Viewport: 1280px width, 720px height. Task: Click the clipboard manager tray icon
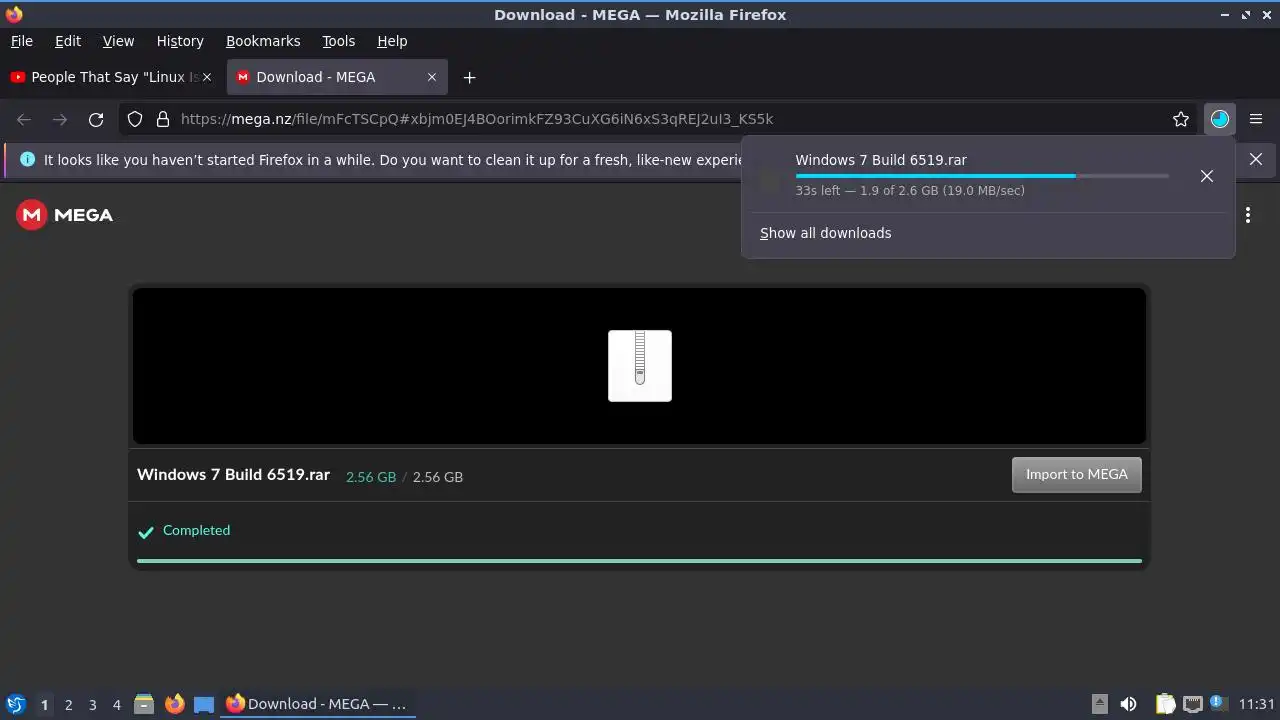click(1165, 704)
